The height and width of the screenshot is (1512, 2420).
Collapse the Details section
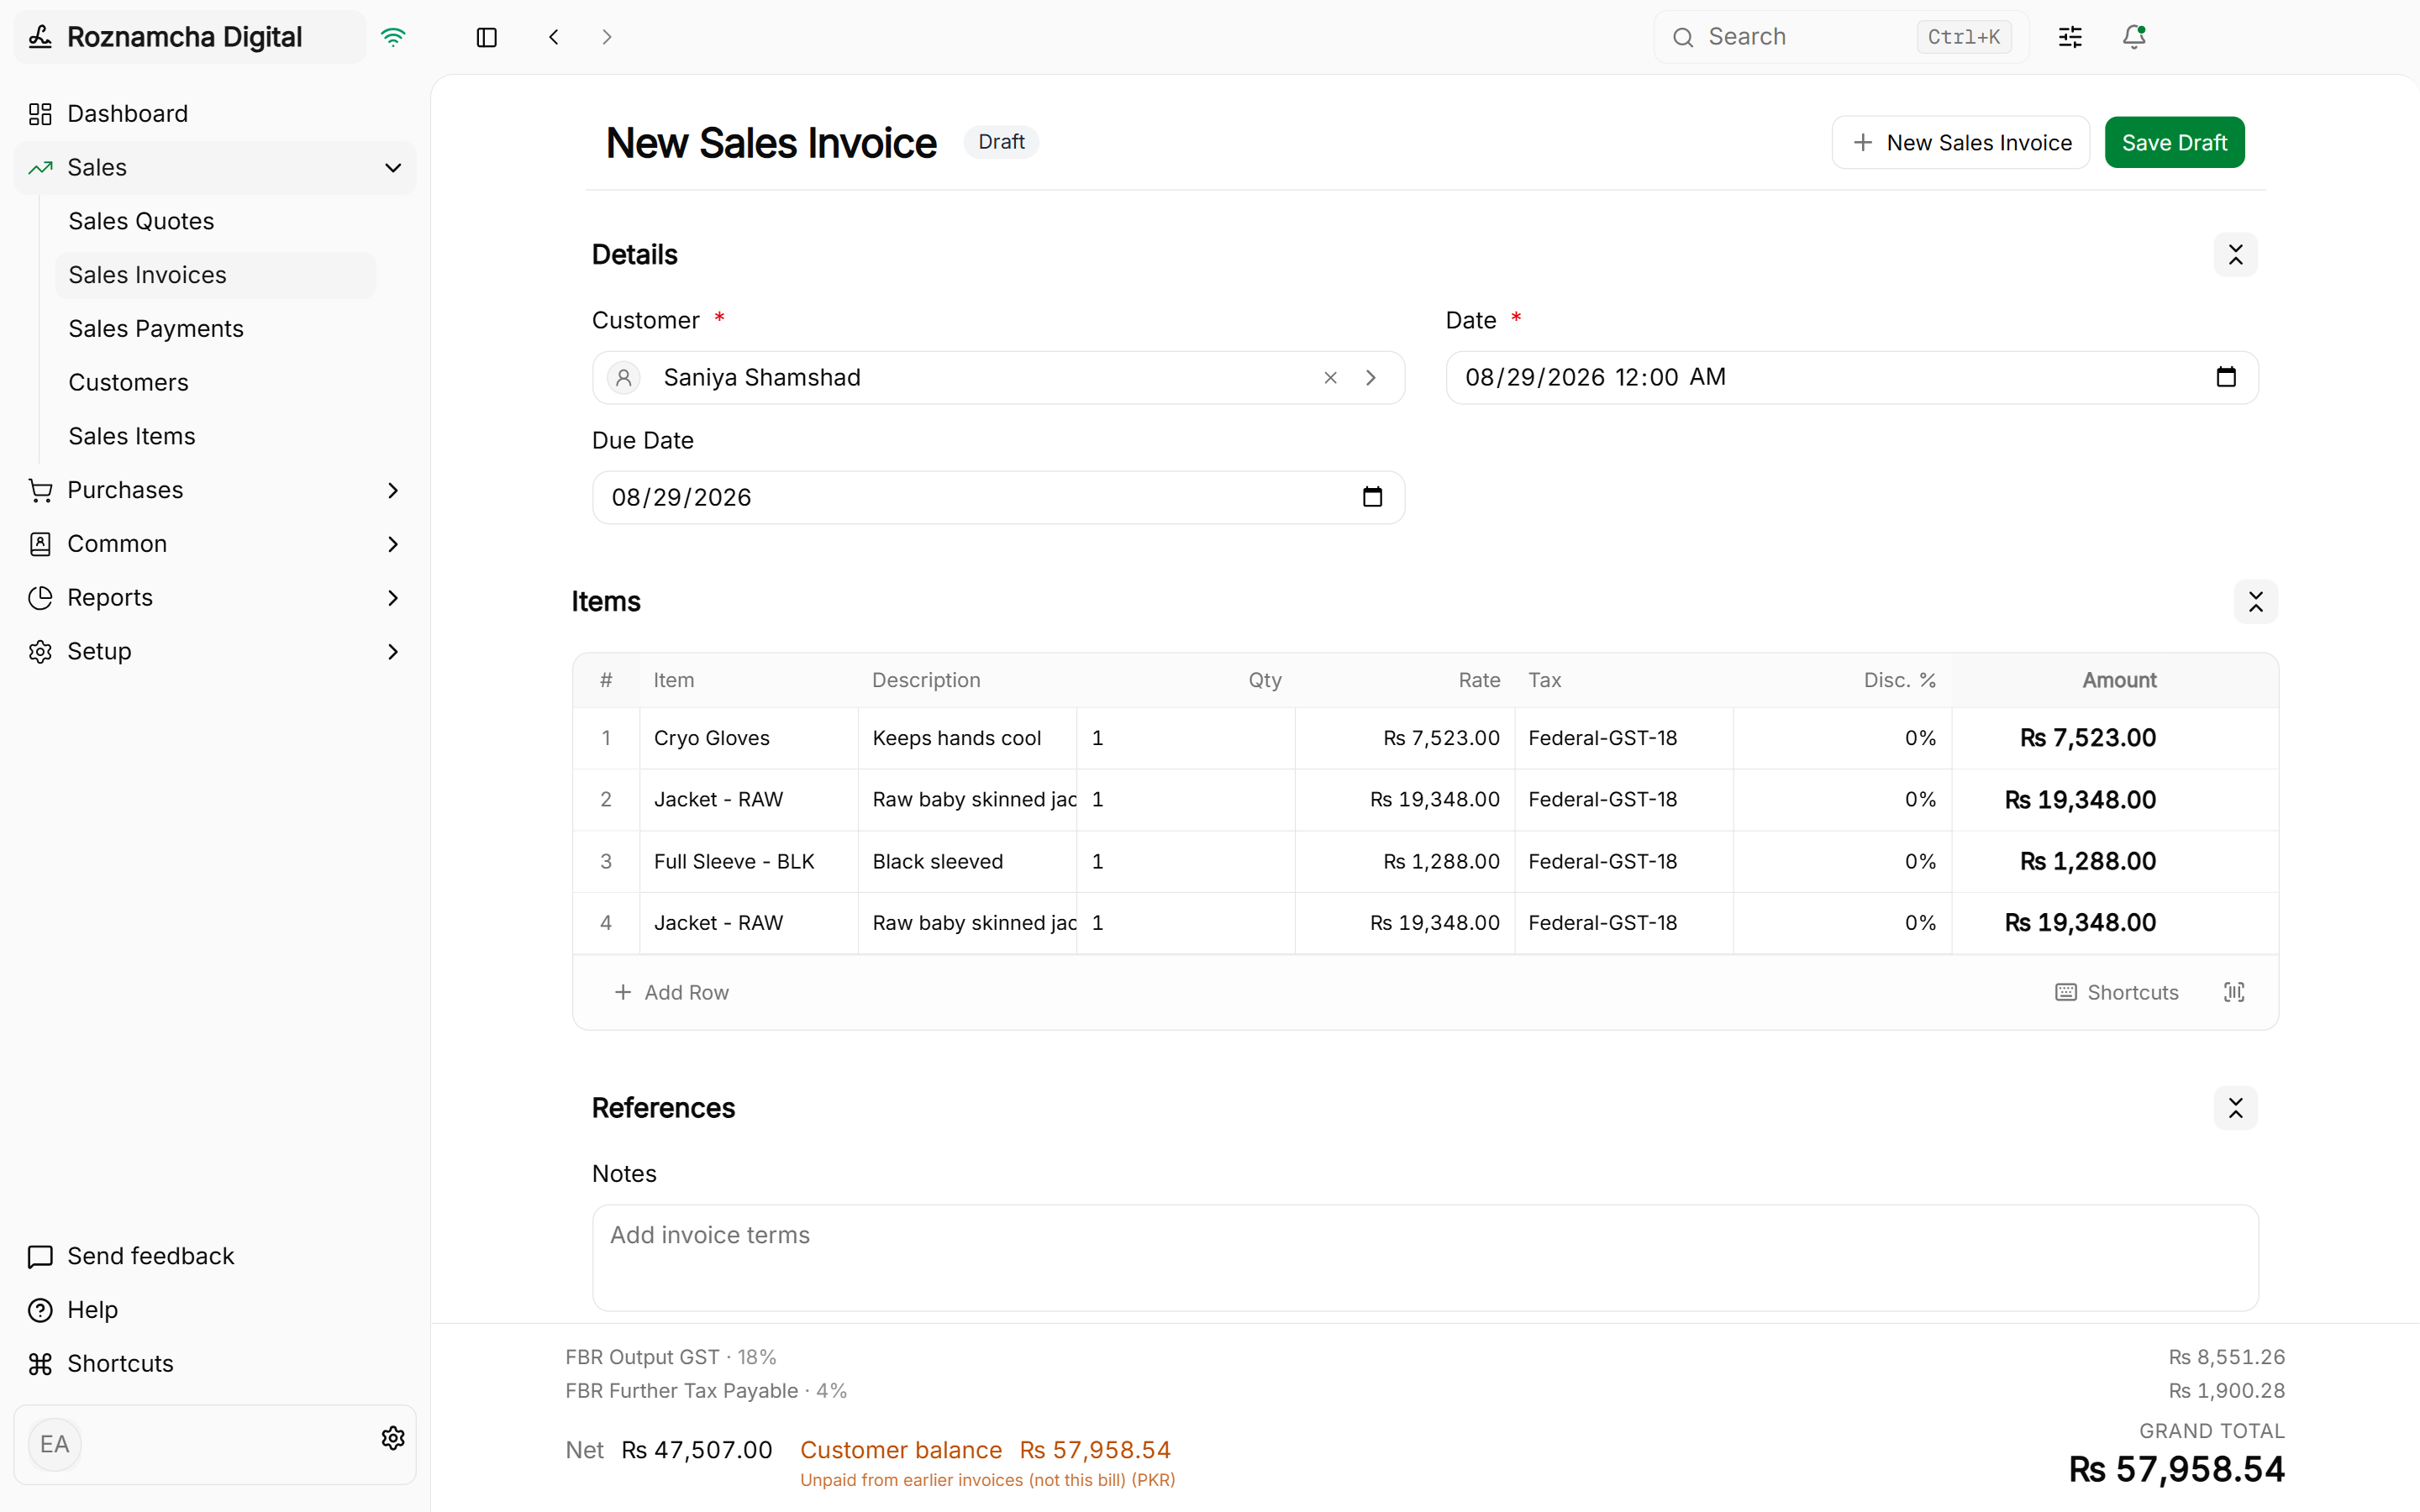pyautogui.click(x=2235, y=255)
